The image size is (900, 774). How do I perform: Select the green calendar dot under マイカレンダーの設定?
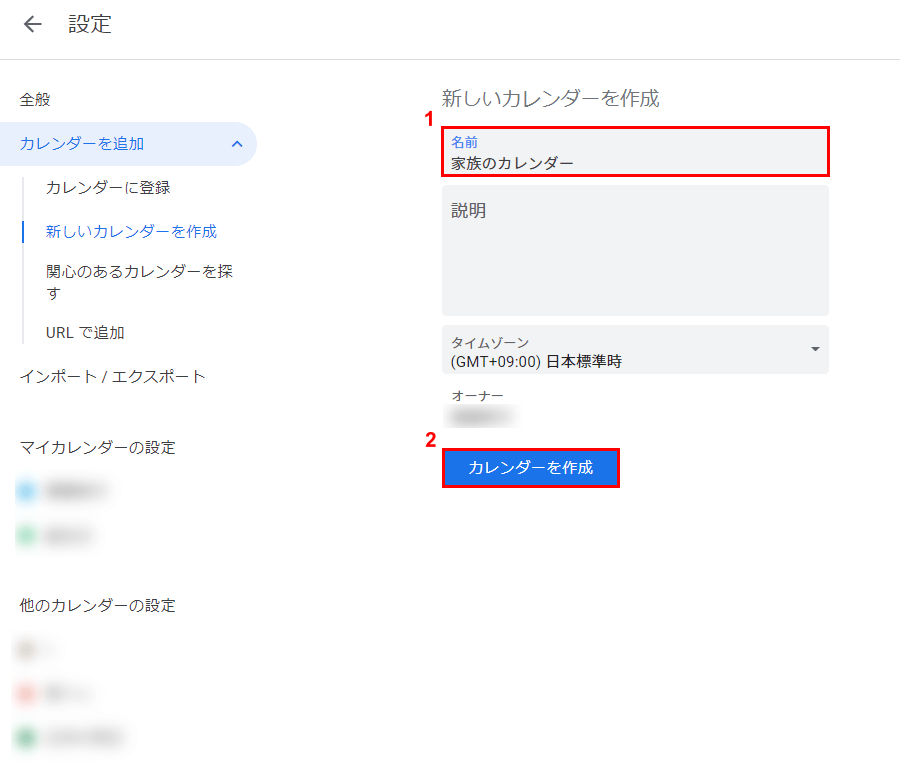pos(28,535)
